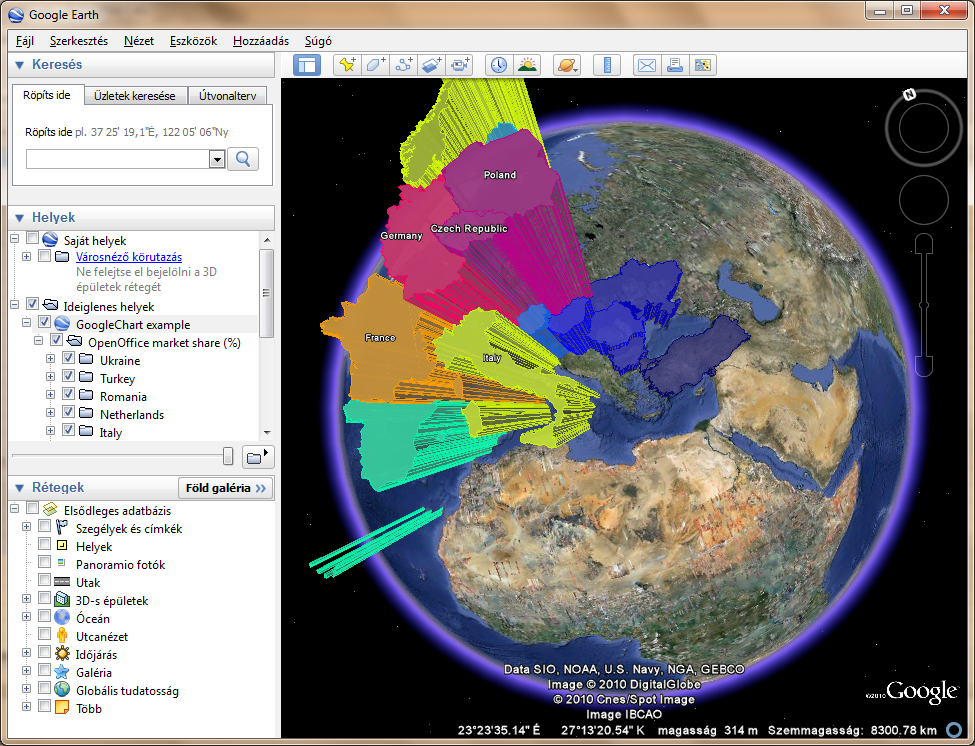Image resolution: width=975 pixels, height=746 pixels.
Task: Click the Weather sun layer icon
Action: tap(62, 654)
